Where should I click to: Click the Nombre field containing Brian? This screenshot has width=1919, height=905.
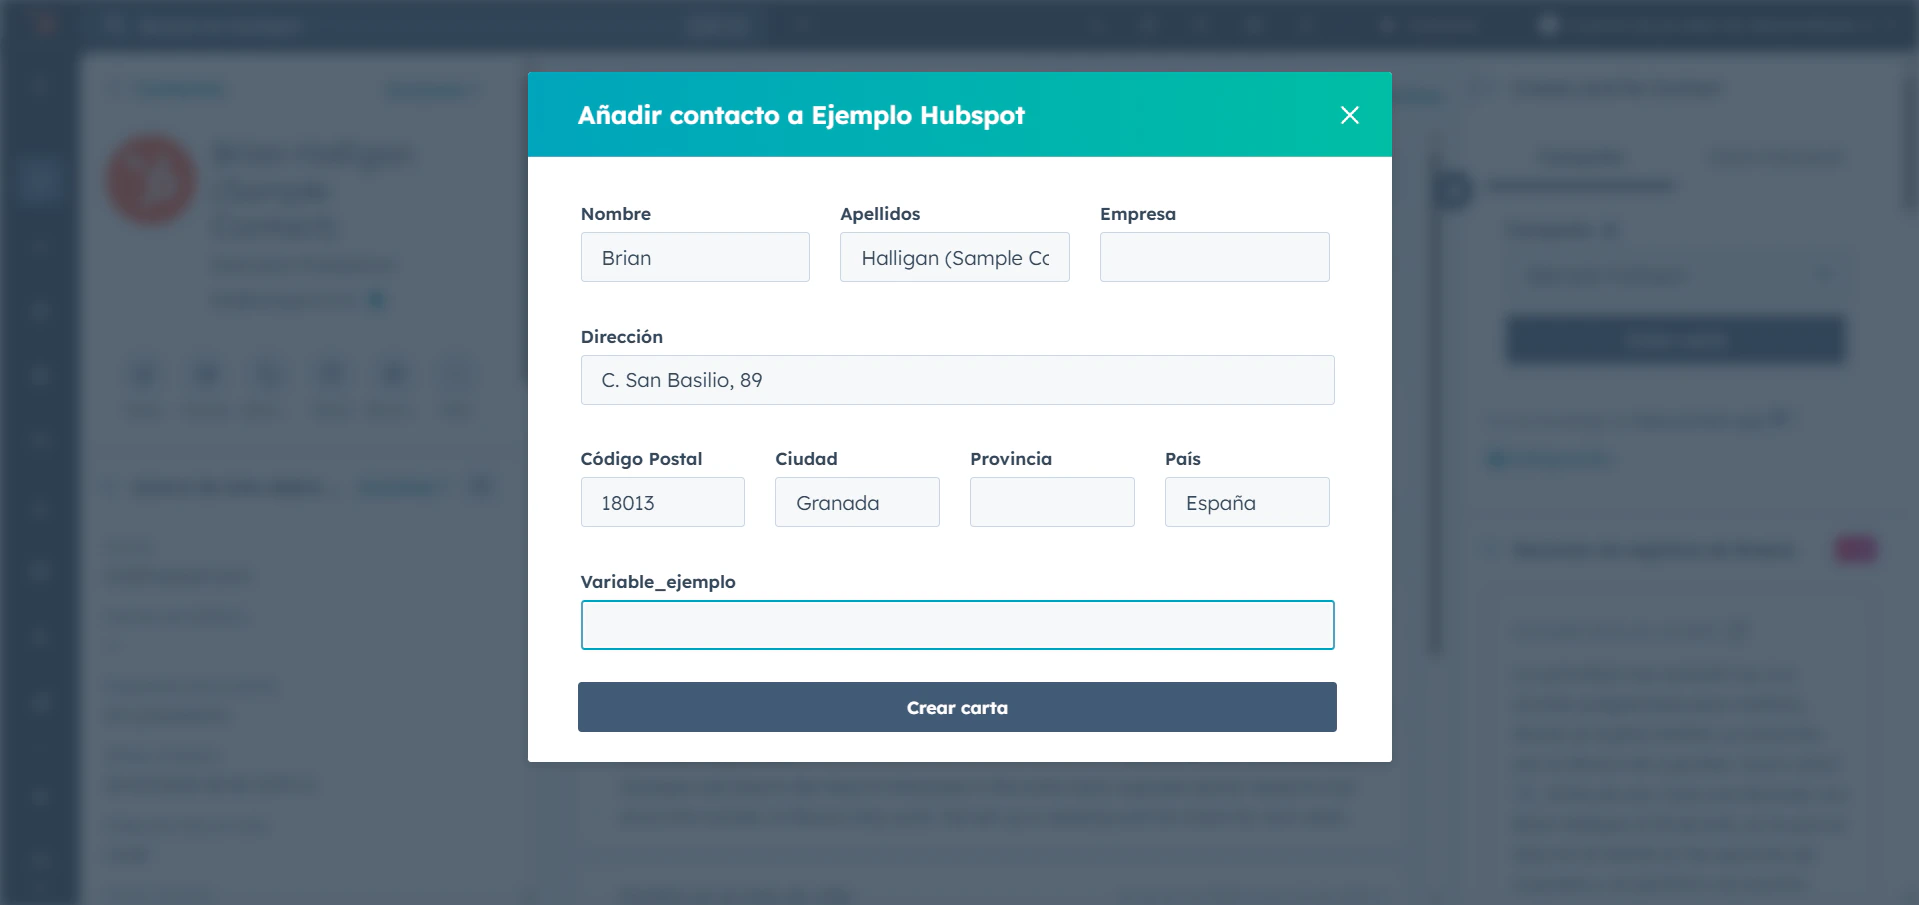pyautogui.click(x=695, y=257)
